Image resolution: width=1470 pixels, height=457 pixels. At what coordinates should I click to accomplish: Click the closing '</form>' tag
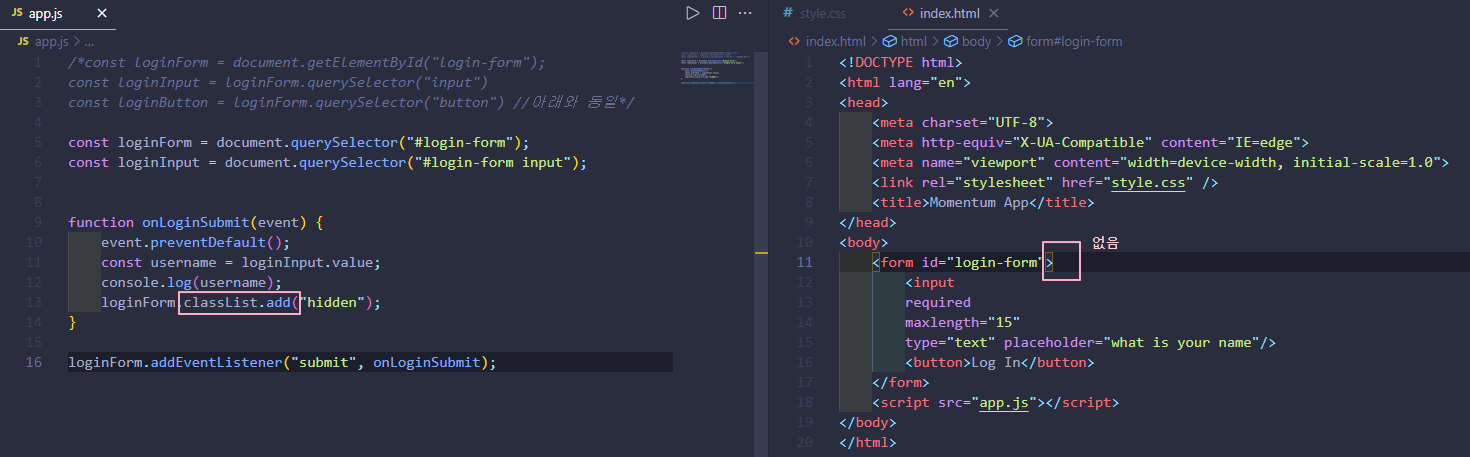[x=901, y=382]
